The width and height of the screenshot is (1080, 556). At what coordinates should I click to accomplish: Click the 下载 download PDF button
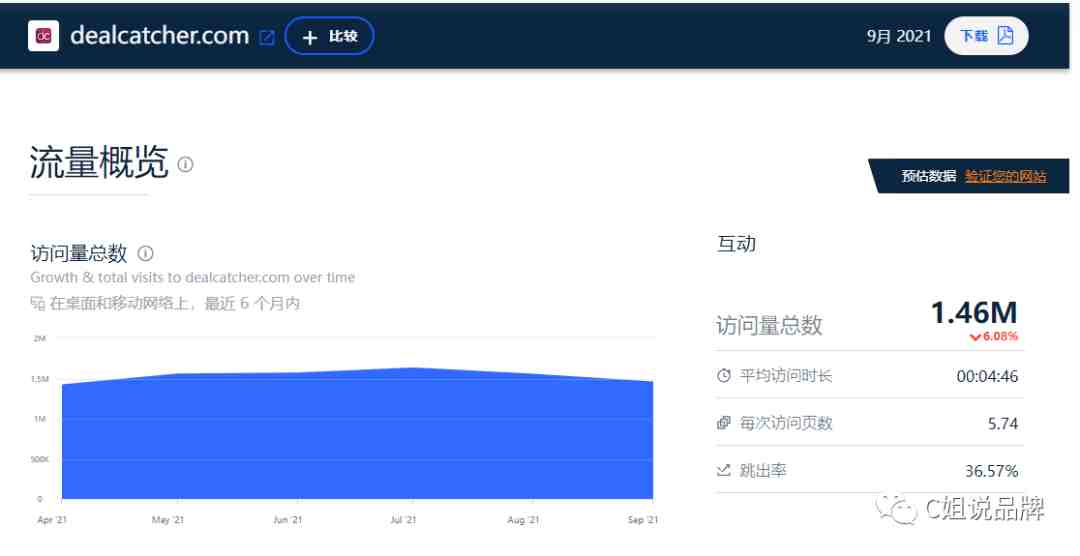986,36
